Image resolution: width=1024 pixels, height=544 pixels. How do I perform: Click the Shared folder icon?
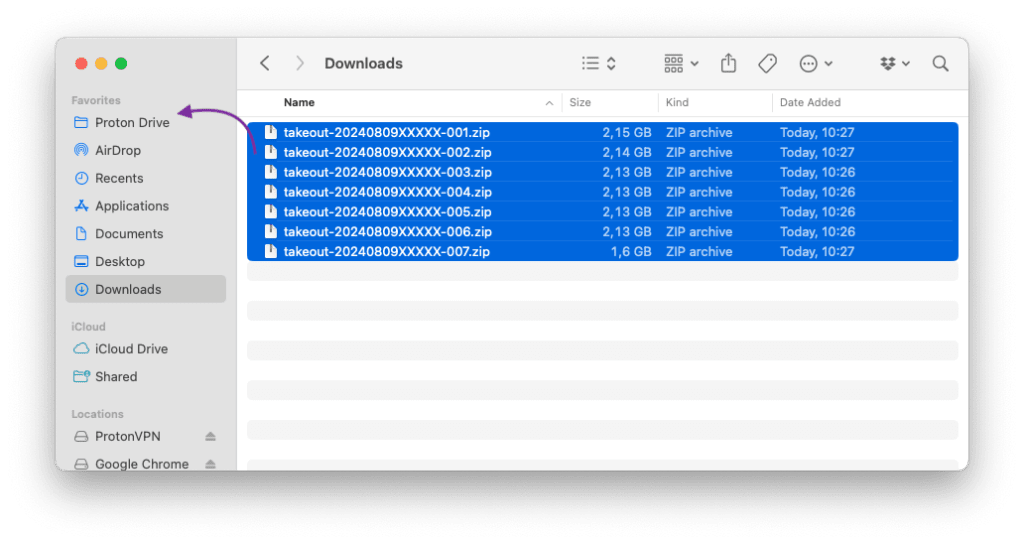[82, 376]
